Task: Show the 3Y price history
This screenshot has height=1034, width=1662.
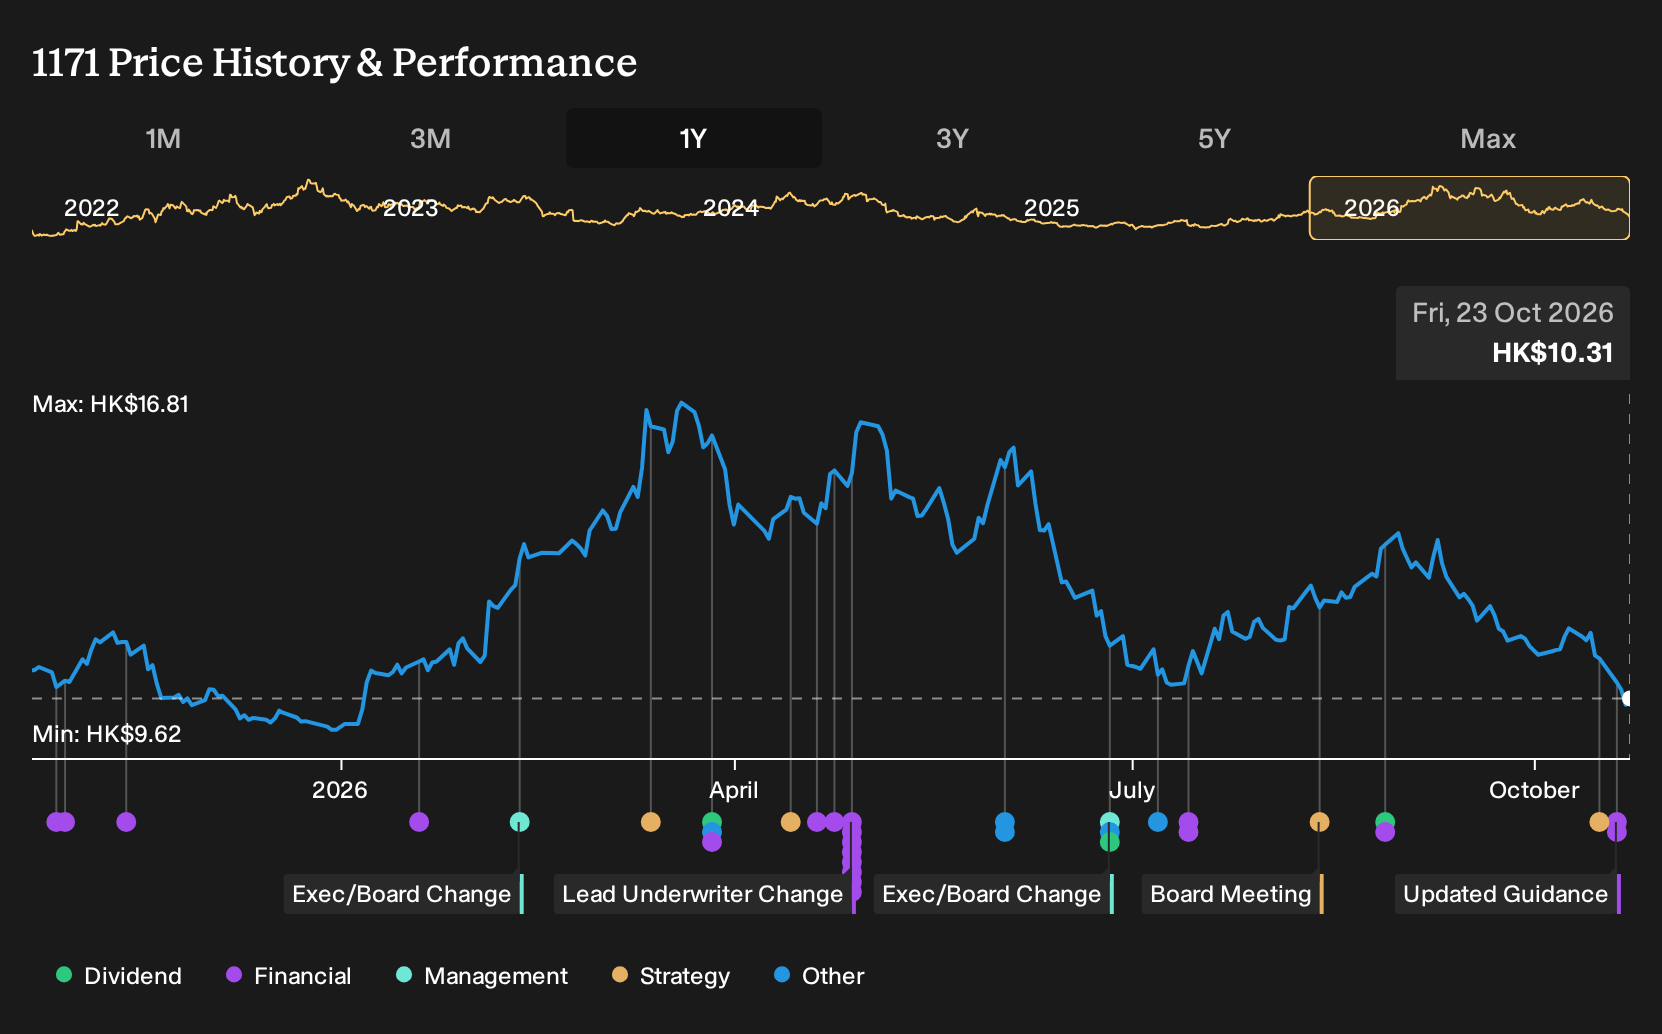Action: click(x=952, y=138)
